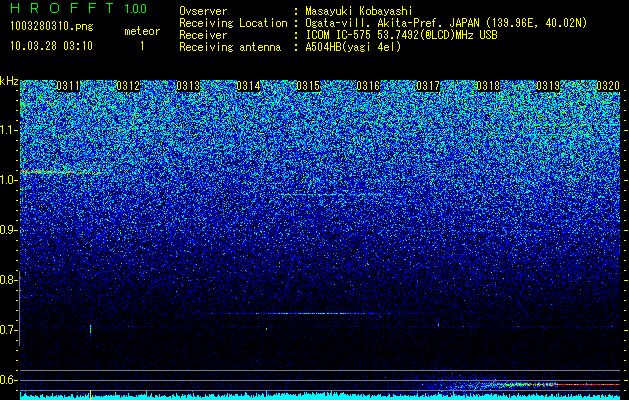Click the 0.9 kHz axis label
Image resolution: width=629 pixels, height=400 pixels.
(x=8, y=230)
